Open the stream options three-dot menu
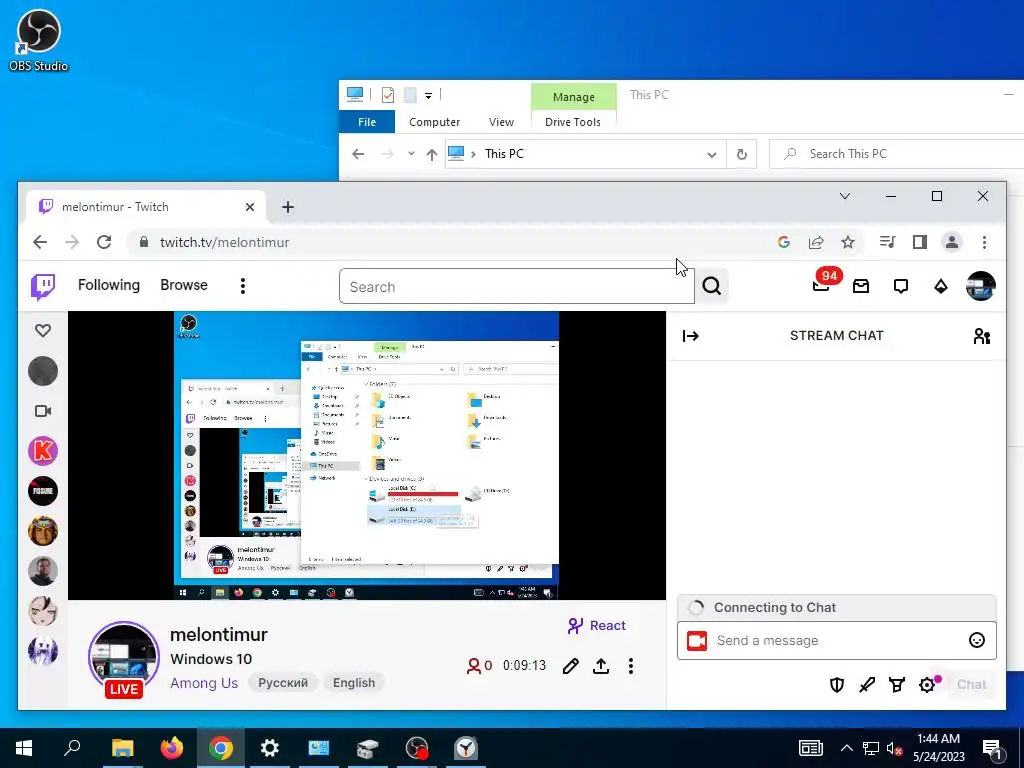Image resolution: width=1024 pixels, height=768 pixels. pos(630,665)
